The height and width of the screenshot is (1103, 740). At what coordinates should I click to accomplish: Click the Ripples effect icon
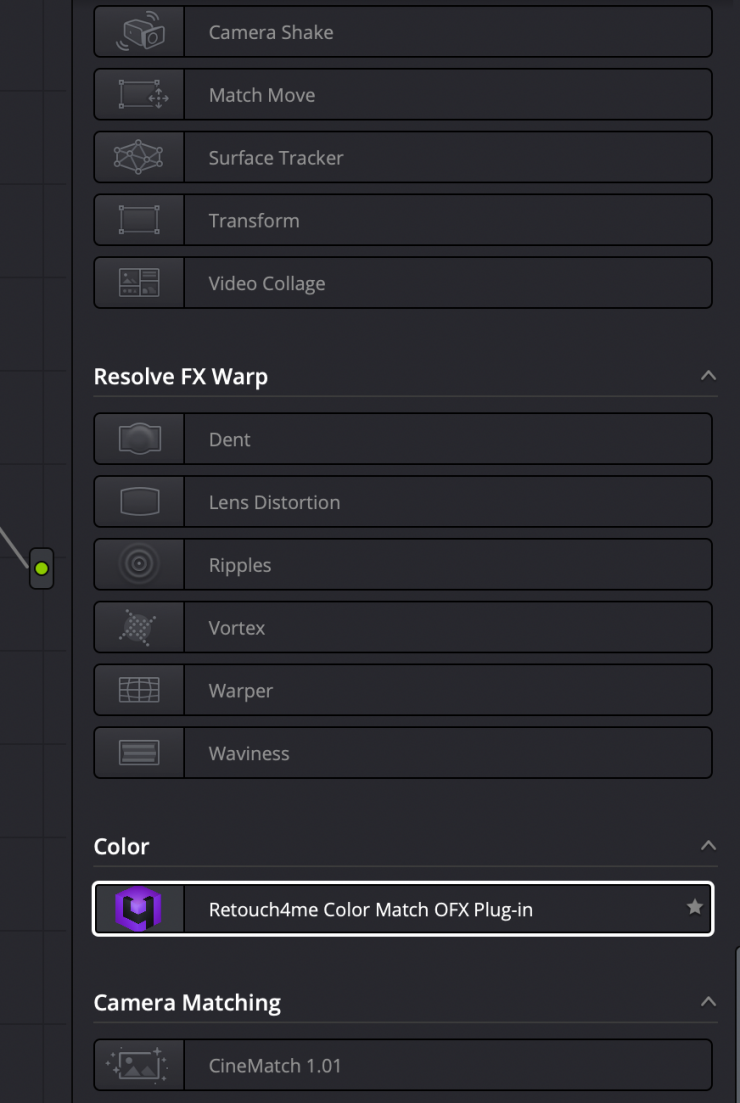[139, 565]
